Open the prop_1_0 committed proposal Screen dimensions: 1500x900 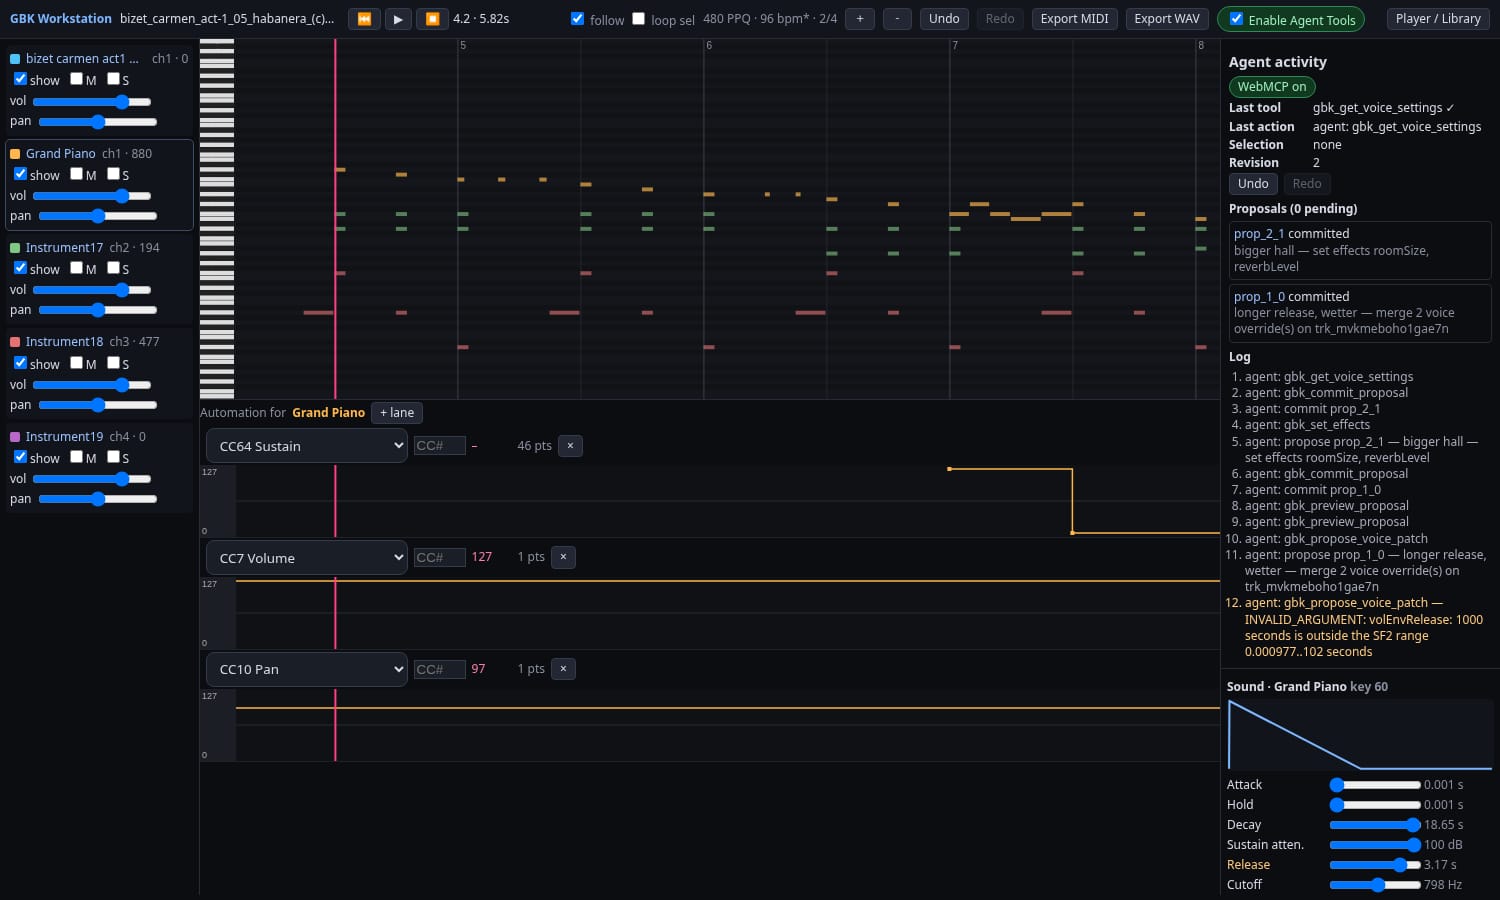pyautogui.click(x=1360, y=313)
